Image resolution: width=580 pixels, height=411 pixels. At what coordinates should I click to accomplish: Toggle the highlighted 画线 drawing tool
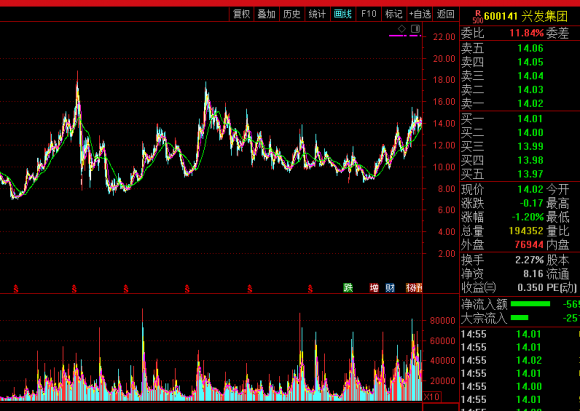(343, 14)
